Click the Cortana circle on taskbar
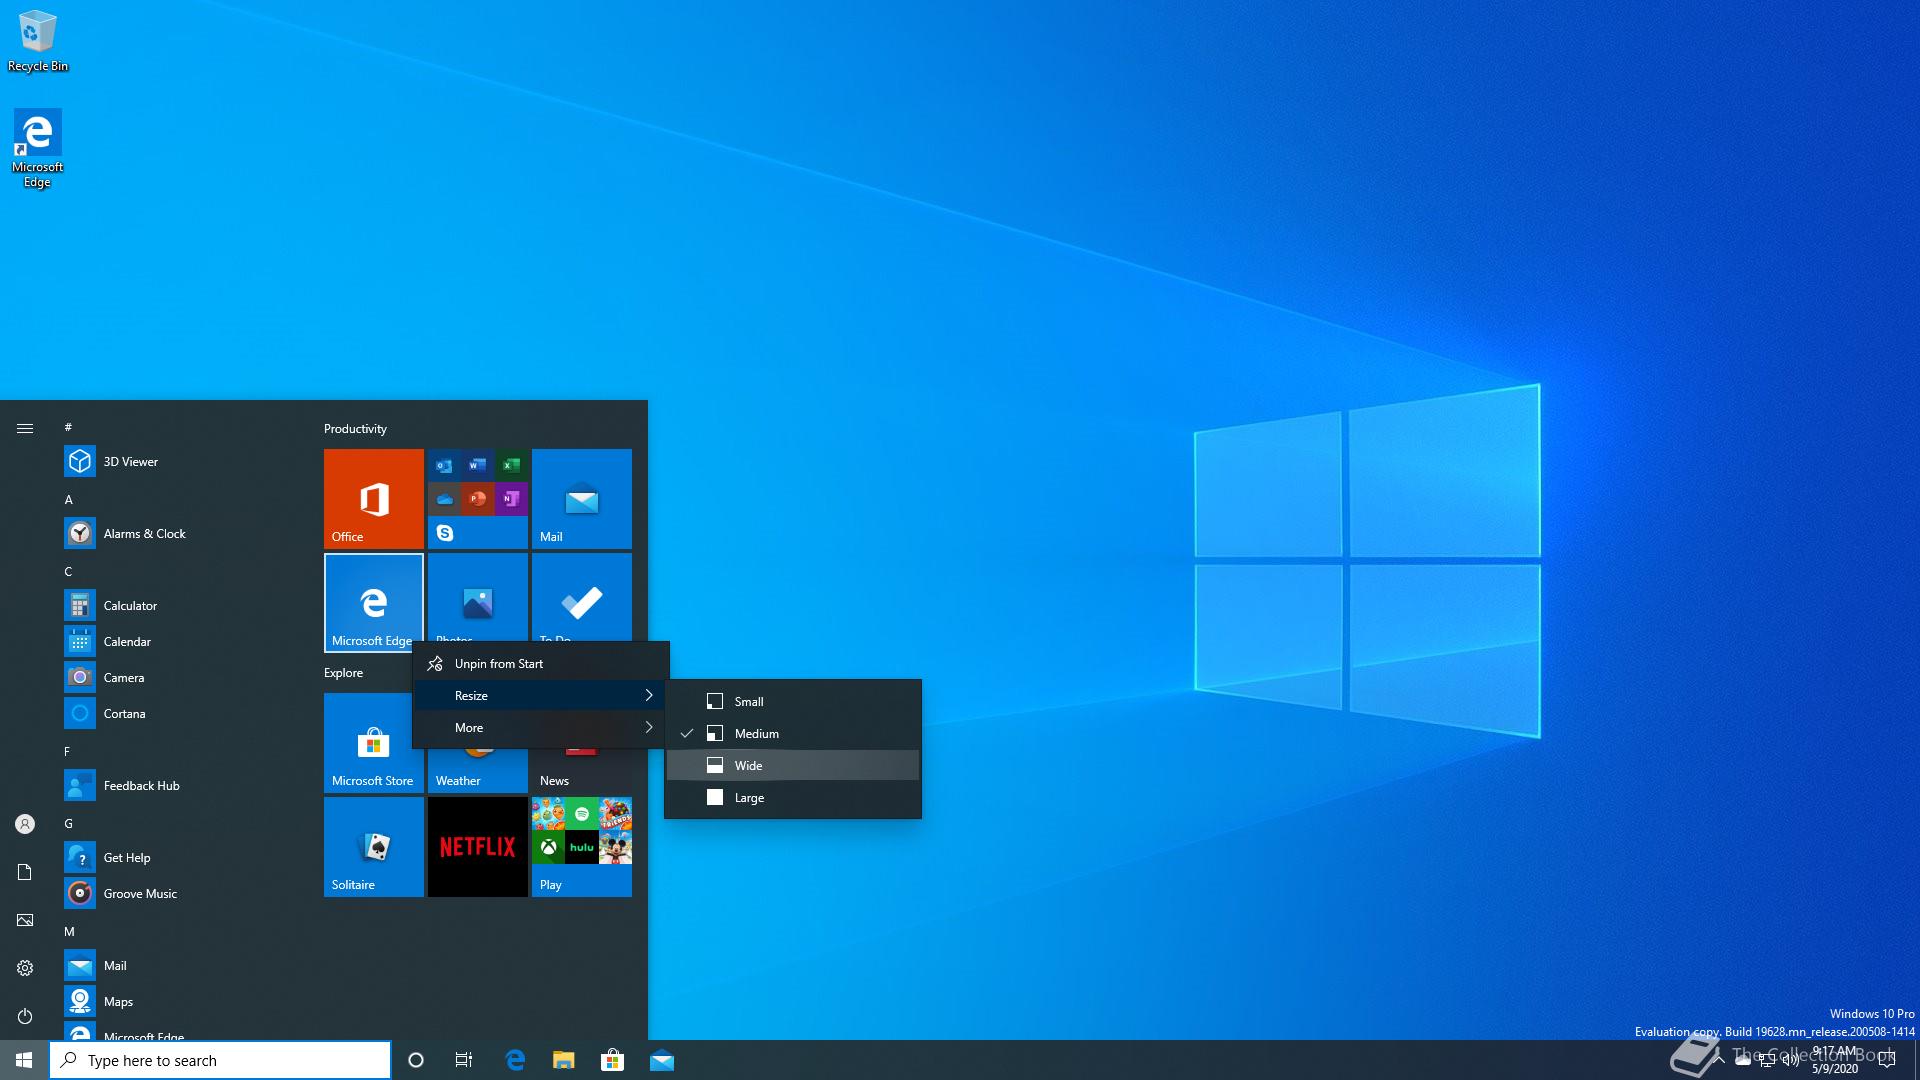This screenshot has width=1920, height=1080. (x=416, y=1060)
